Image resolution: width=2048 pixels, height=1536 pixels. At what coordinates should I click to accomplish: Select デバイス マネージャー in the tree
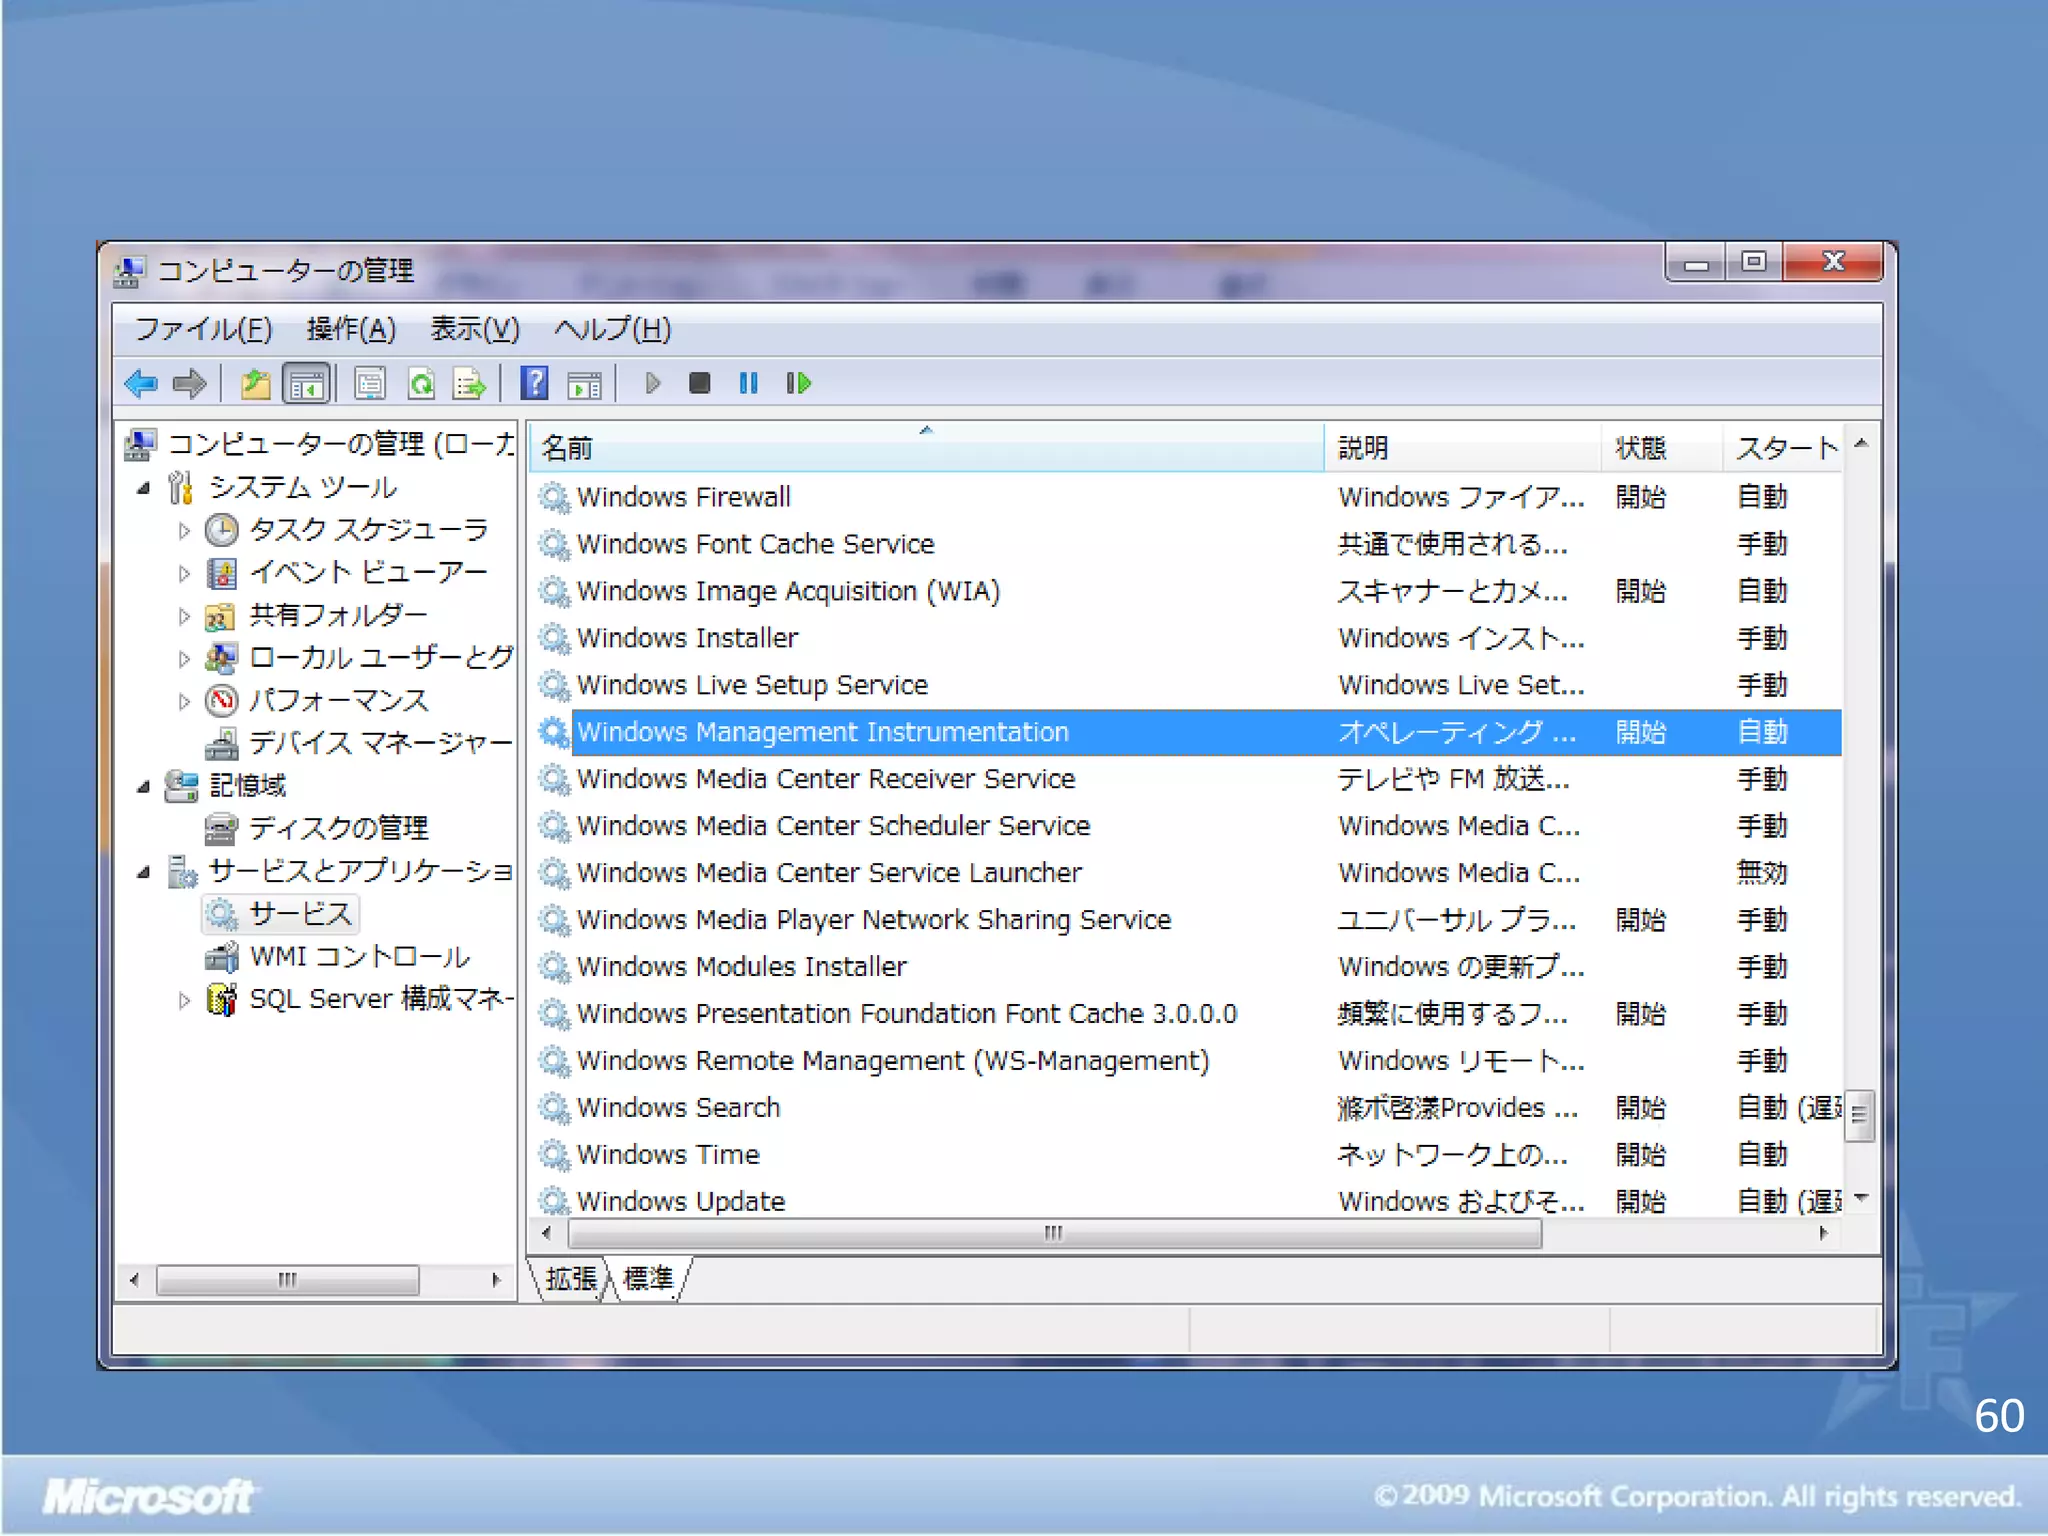click(378, 743)
